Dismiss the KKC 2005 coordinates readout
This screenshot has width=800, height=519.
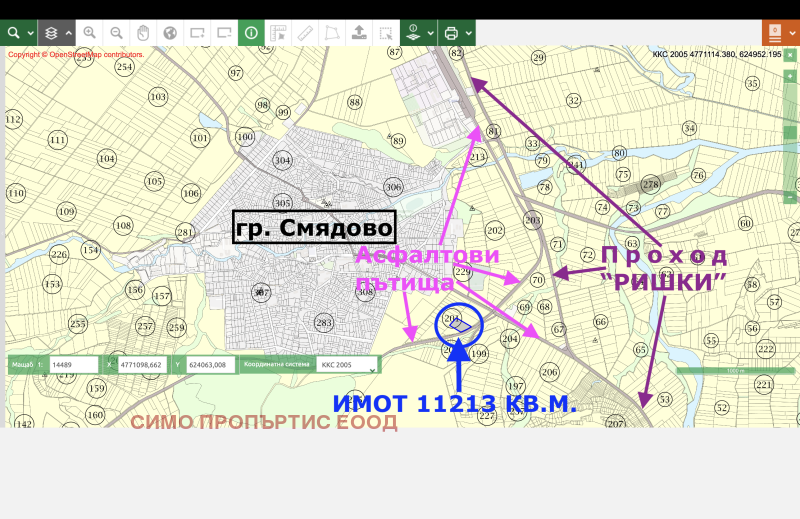click(716, 54)
